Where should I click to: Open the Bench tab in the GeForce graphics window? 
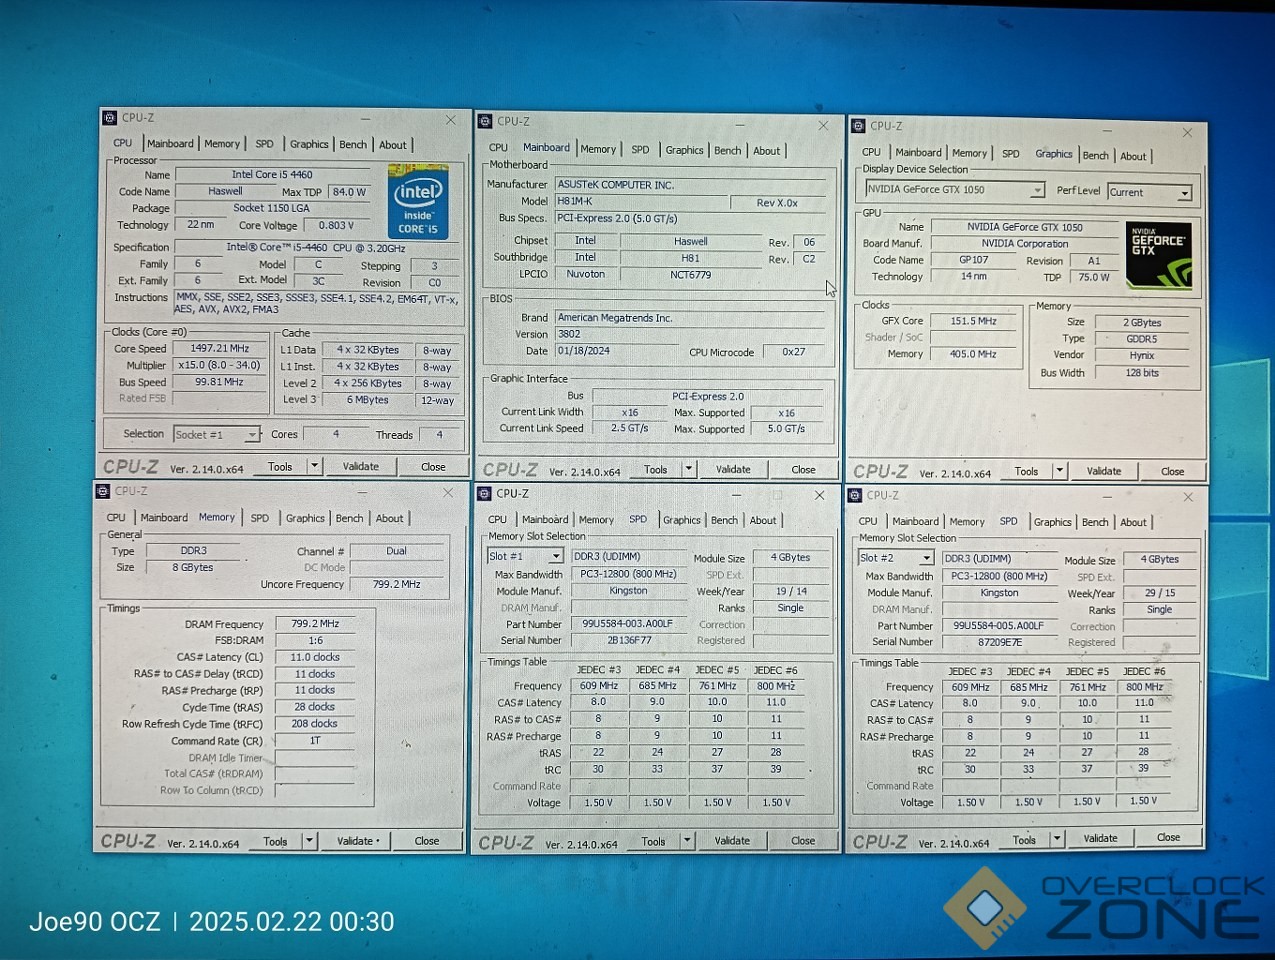(1096, 156)
